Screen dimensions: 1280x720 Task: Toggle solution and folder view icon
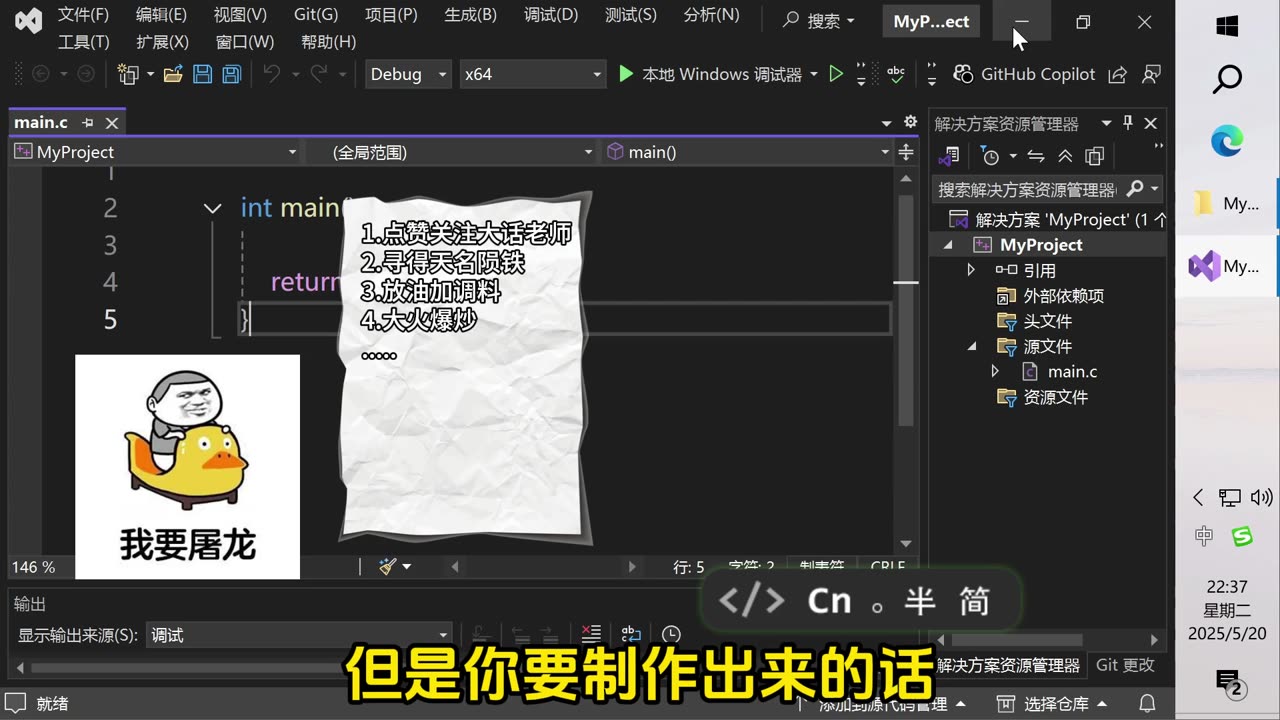949,156
